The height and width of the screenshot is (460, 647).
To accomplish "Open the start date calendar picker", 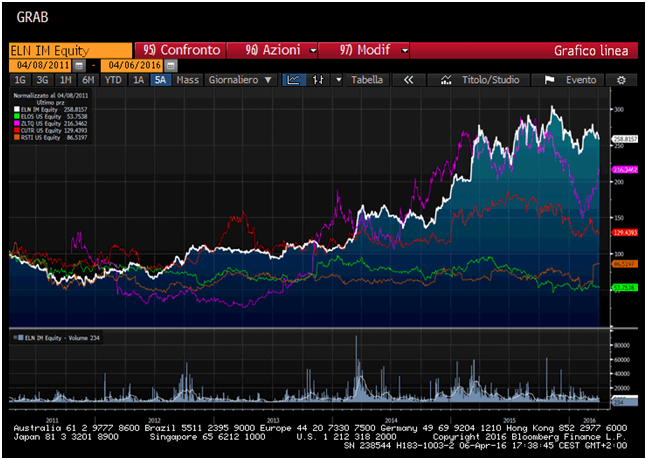I will pos(79,66).
